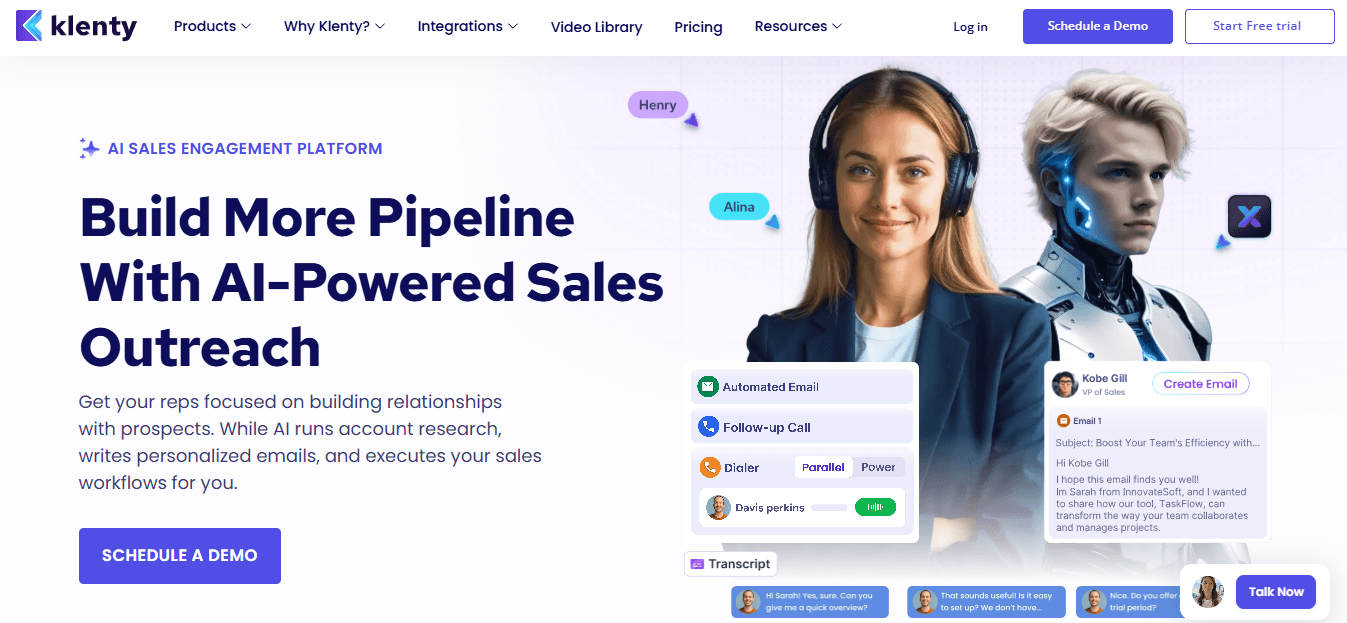The width and height of the screenshot is (1347, 623).
Task: Click the sparkle icon beside AI Sales Engagement
Action: tap(89, 149)
